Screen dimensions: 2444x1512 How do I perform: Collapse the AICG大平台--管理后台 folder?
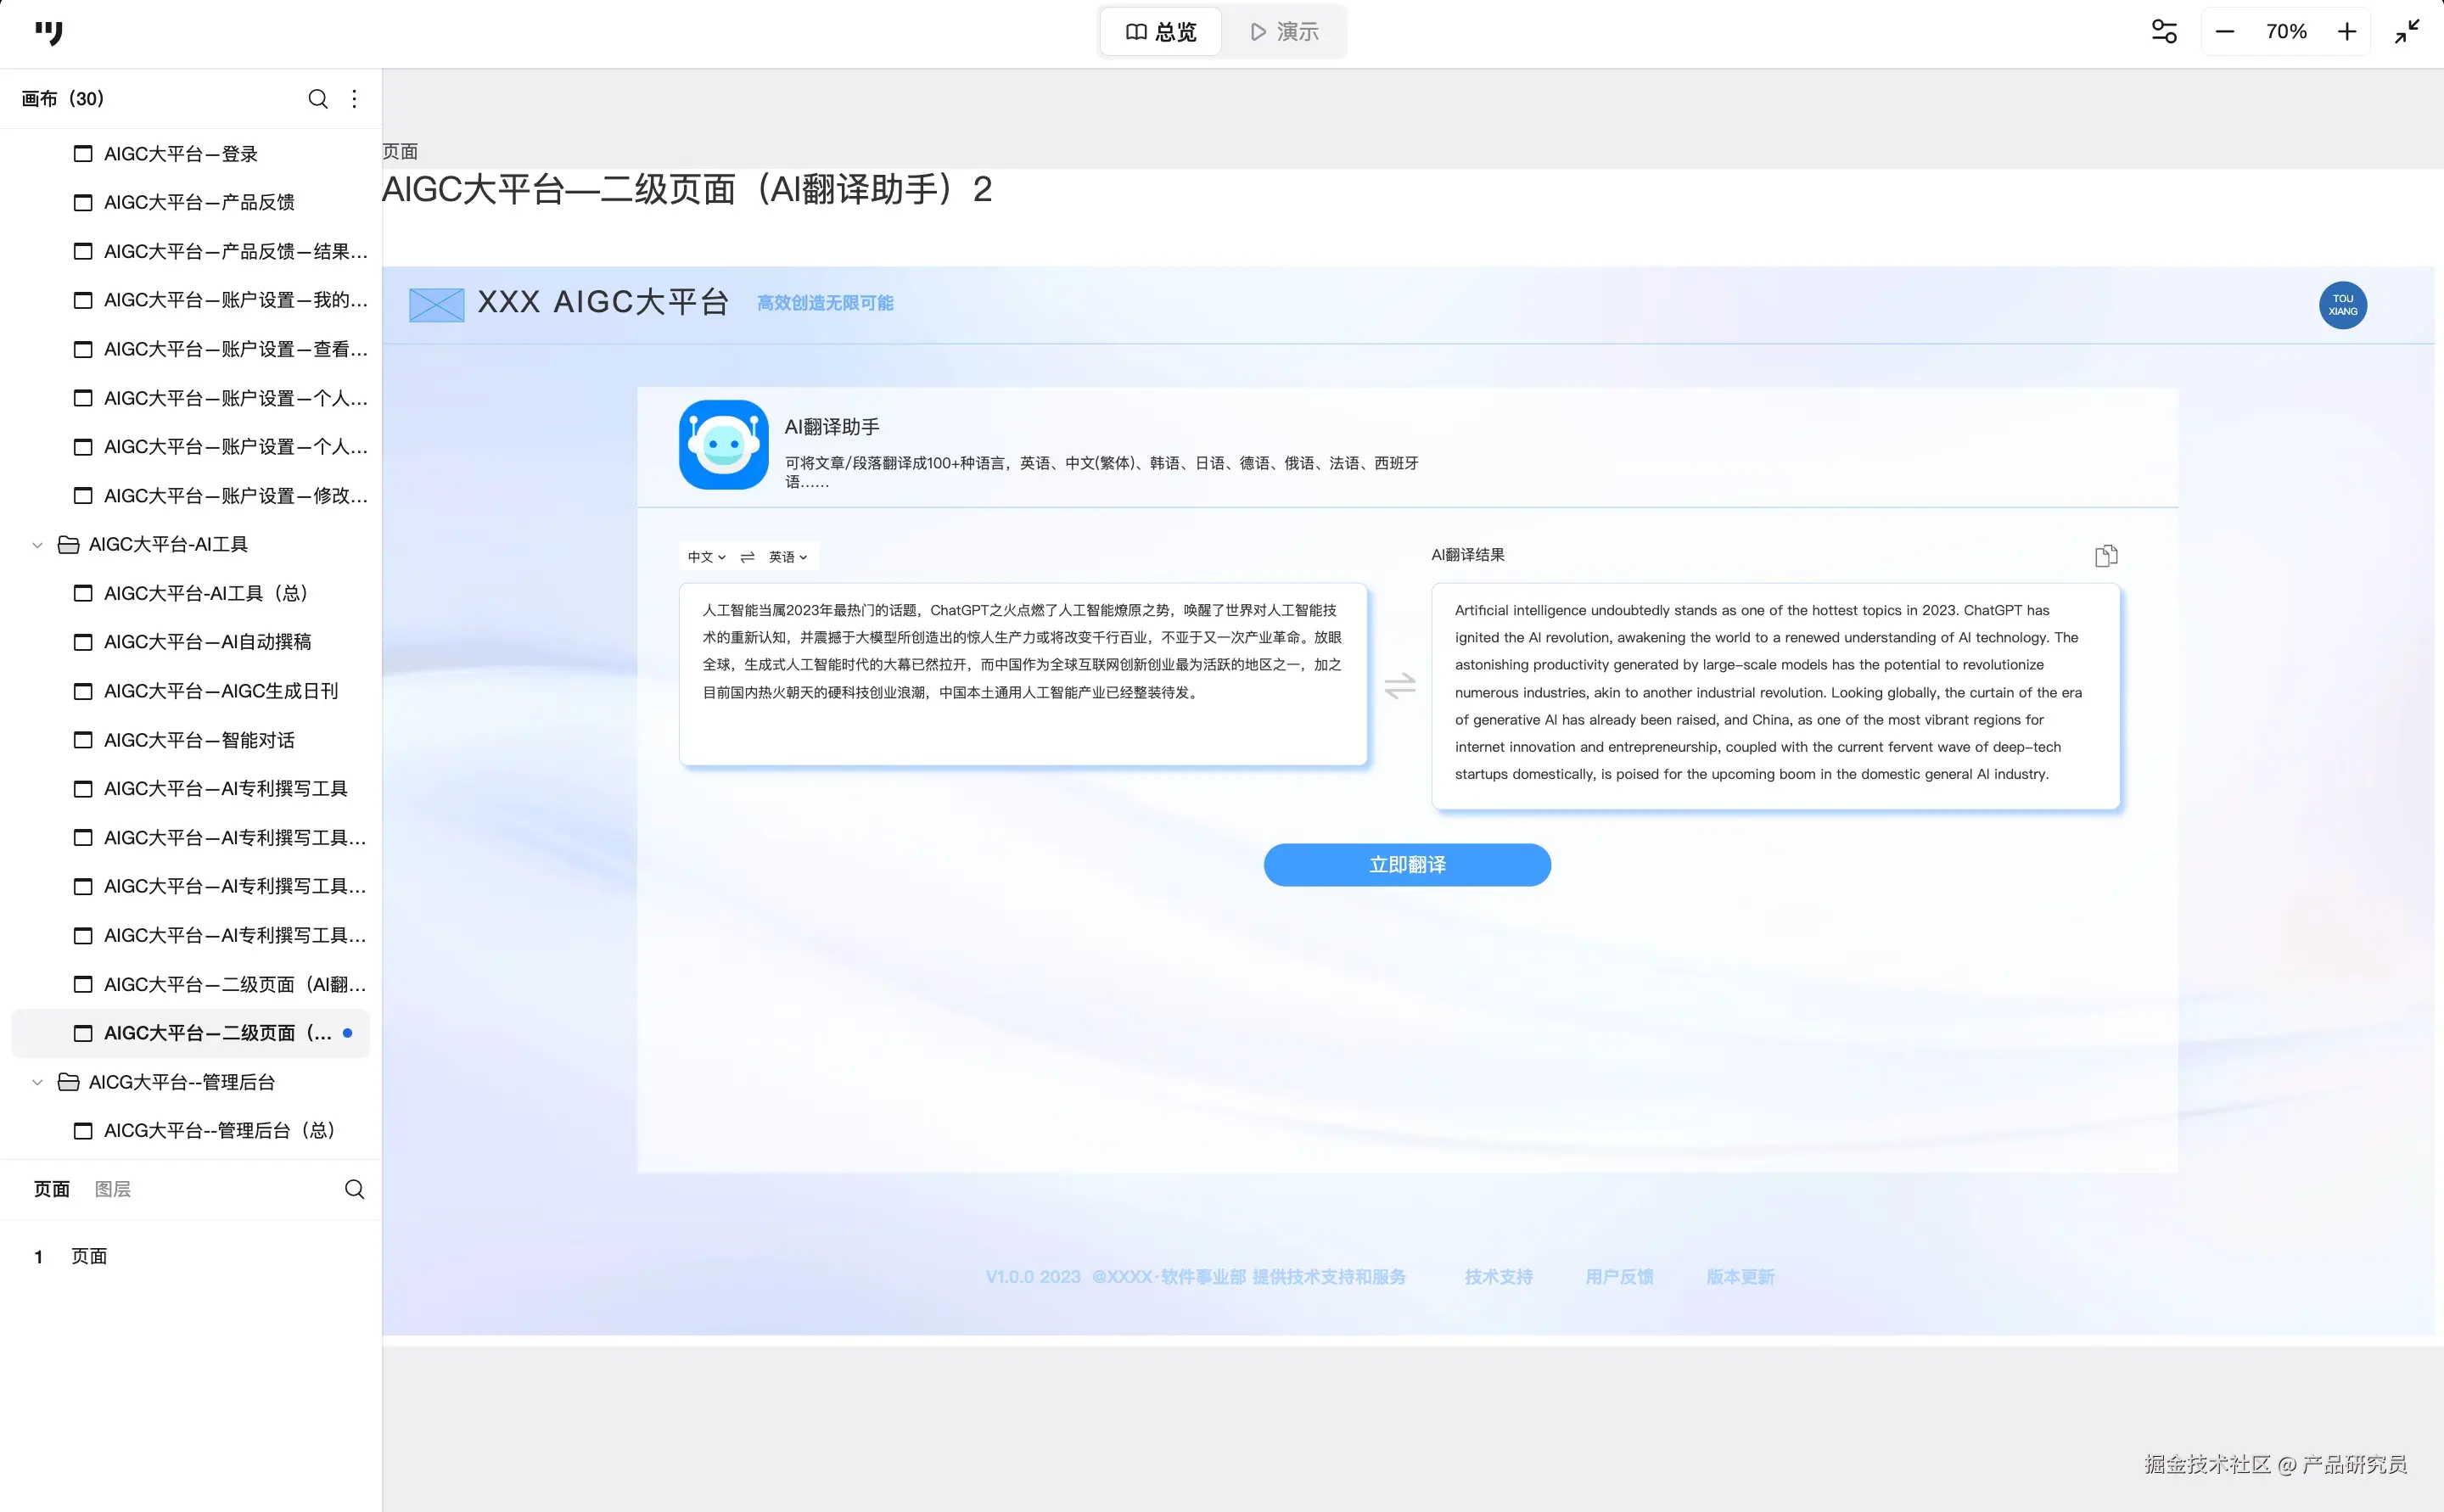point(38,1082)
